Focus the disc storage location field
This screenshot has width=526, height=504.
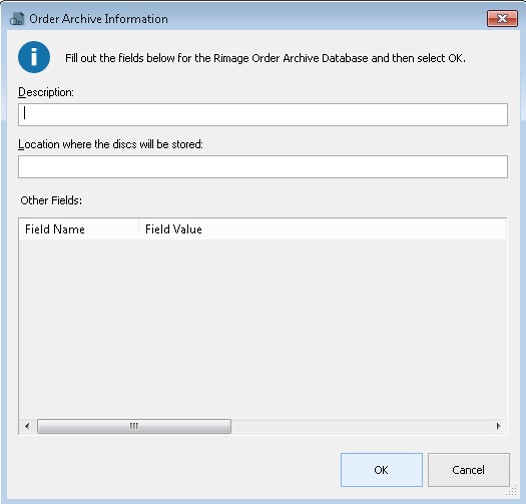click(263, 166)
